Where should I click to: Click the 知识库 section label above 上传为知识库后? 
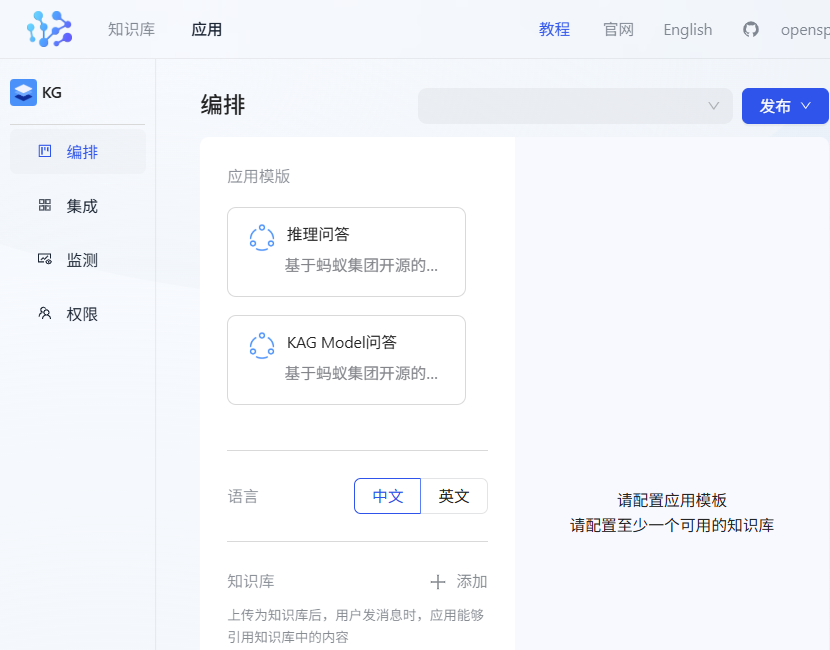coord(251,581)
